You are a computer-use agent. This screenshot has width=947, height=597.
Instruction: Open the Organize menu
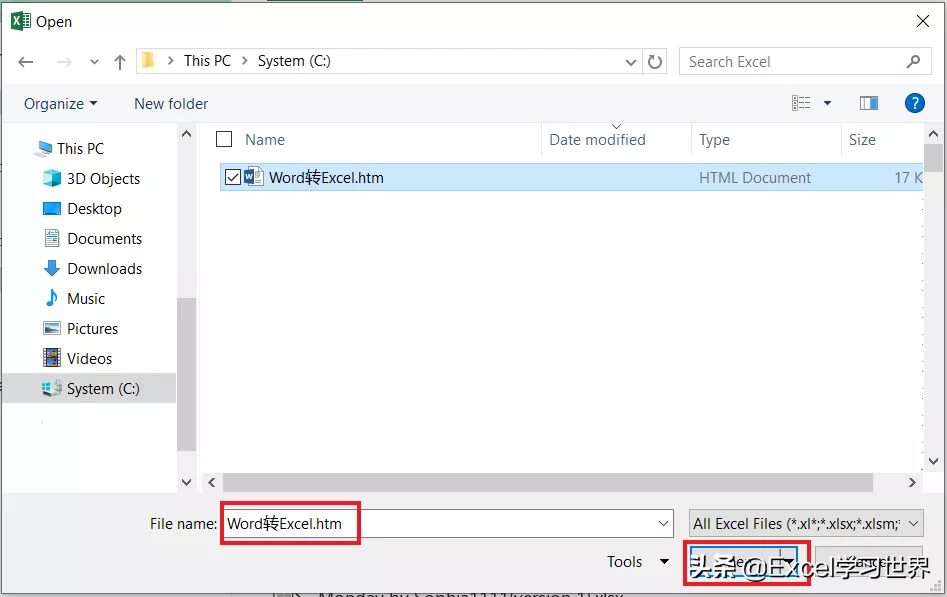[x=60, y=104]
